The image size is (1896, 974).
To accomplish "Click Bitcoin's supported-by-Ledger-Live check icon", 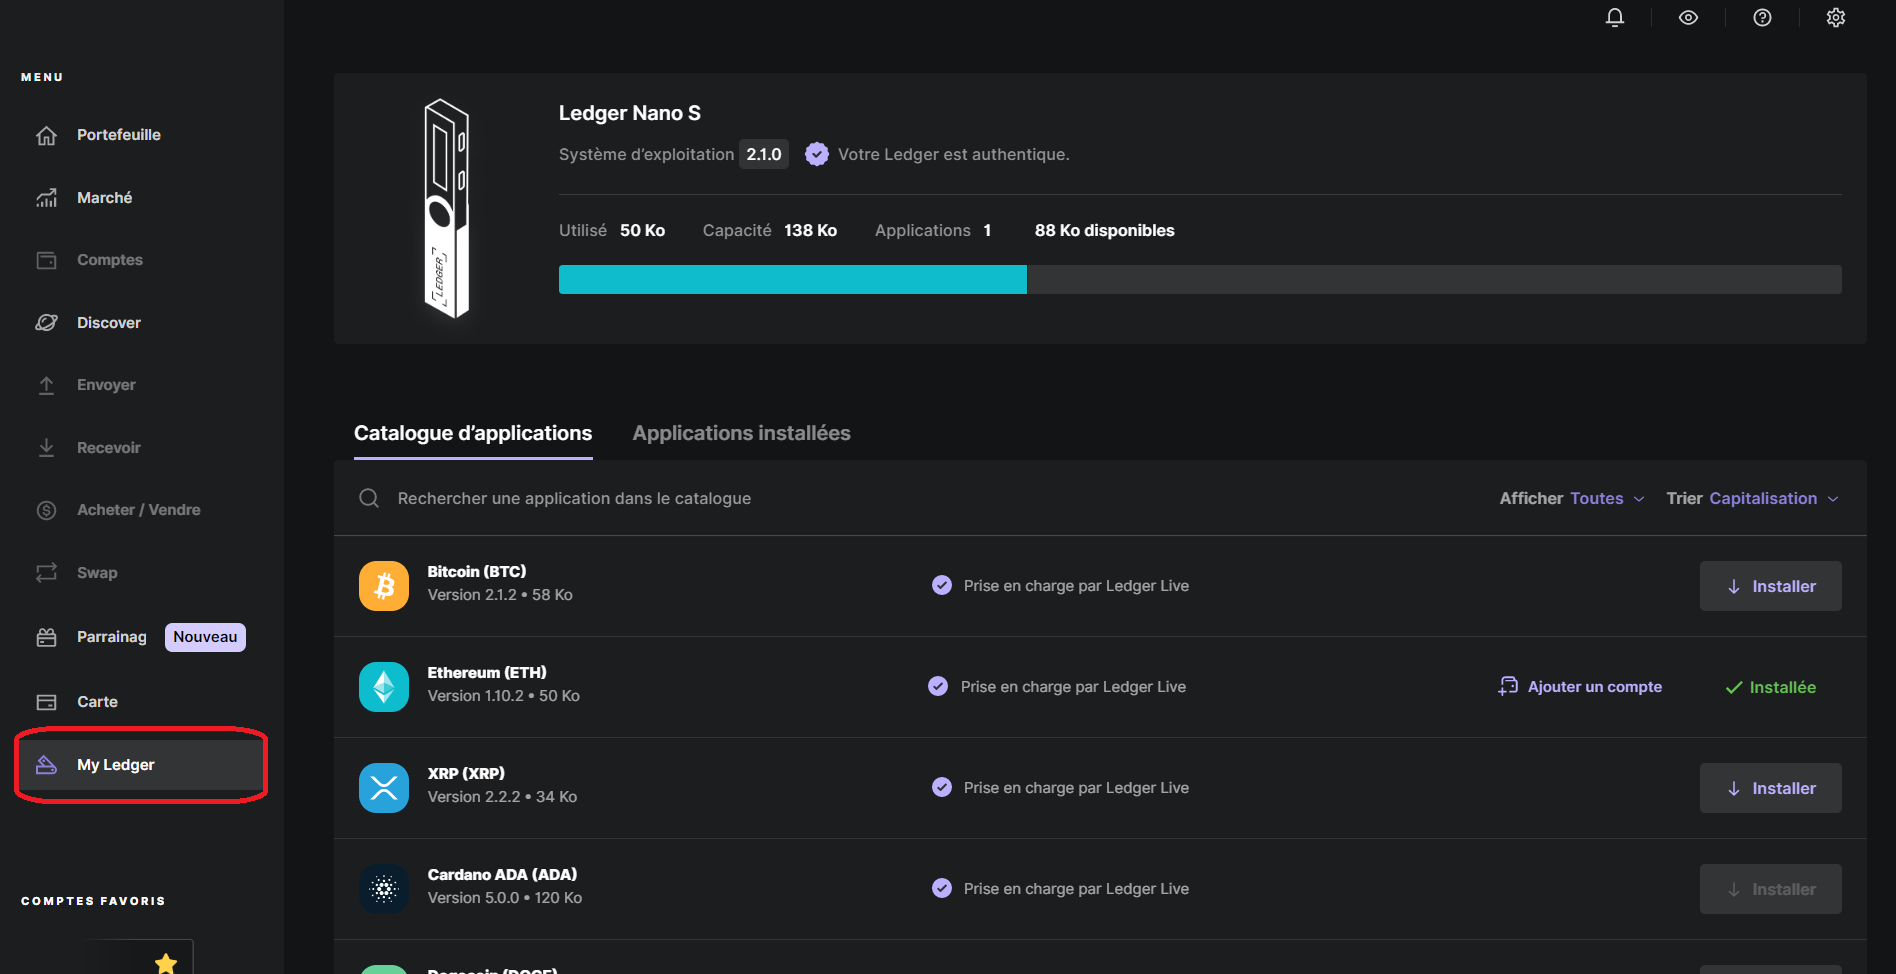I will pos(942,586).
